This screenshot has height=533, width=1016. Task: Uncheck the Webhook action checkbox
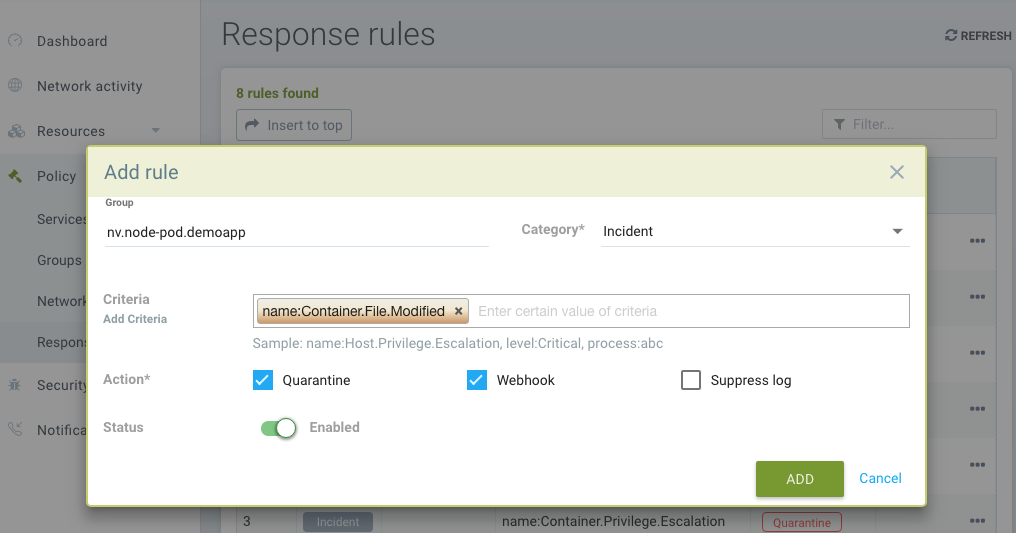(477, 380)
